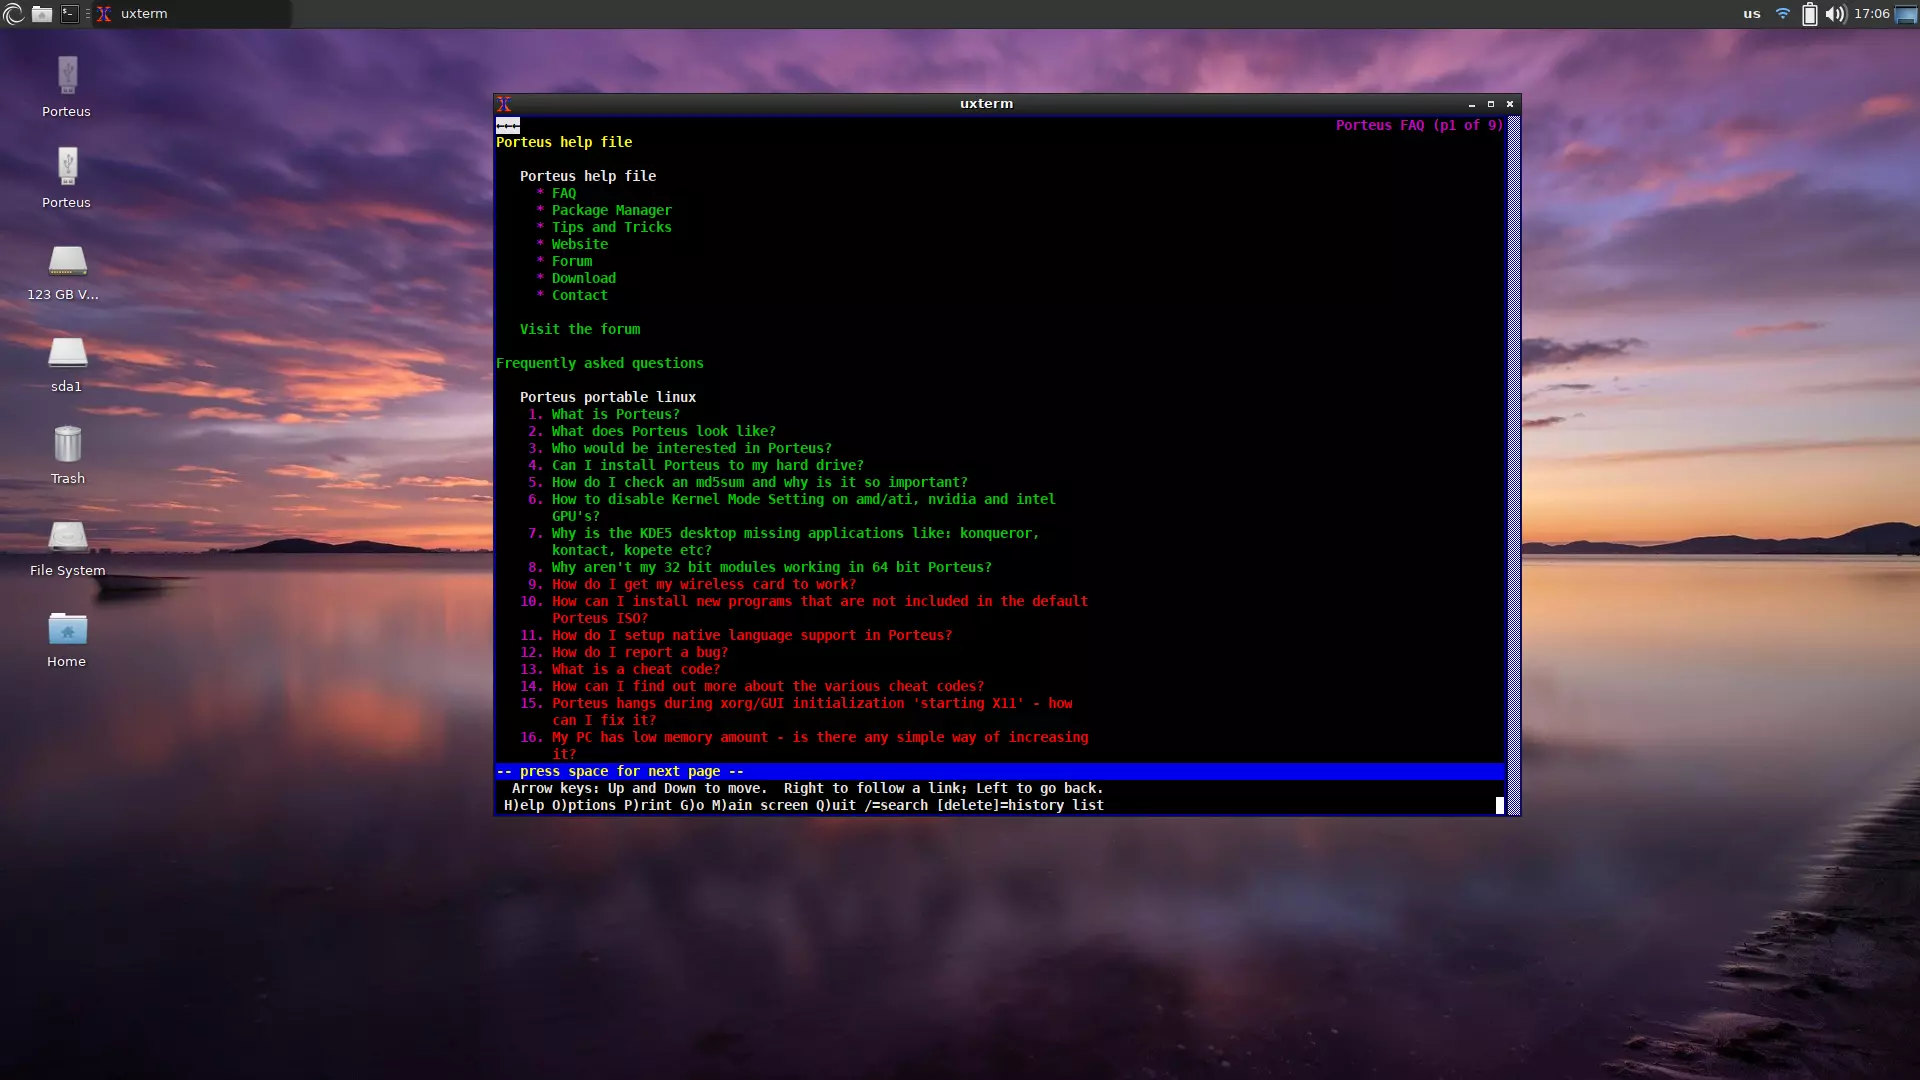Open the battery status indicator

click(1809, 14)
